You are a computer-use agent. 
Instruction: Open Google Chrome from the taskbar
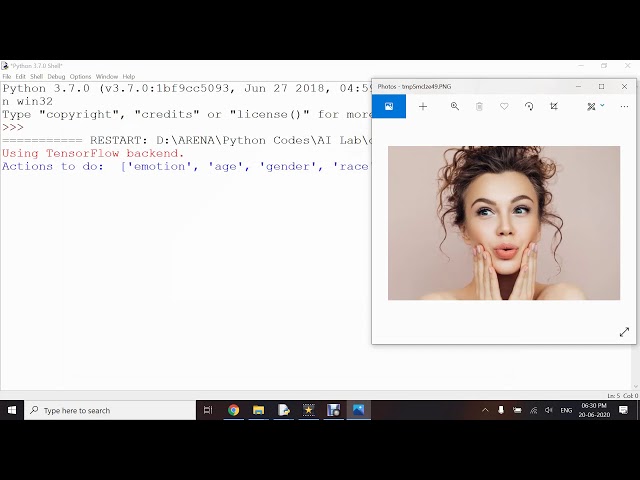(233, 410)
